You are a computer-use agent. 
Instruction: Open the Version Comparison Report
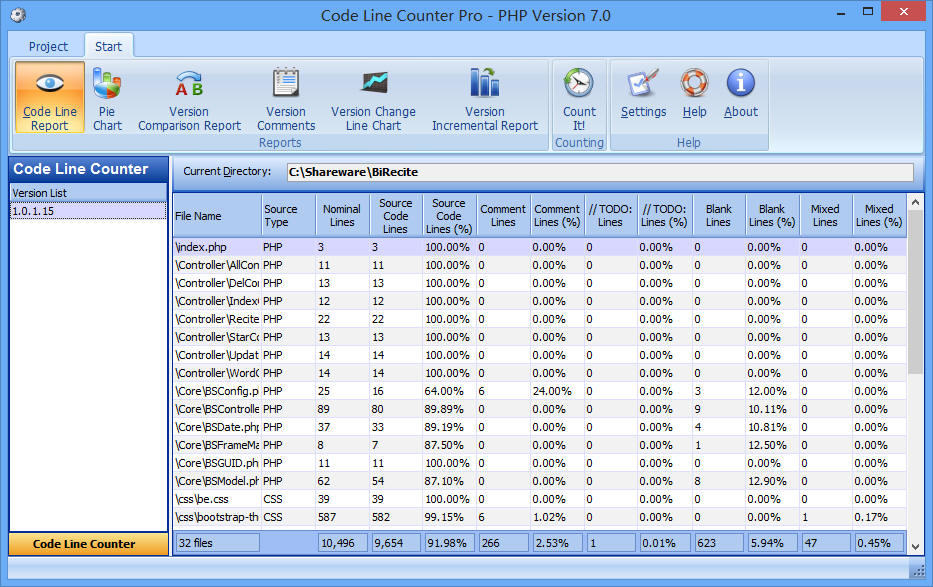coord(189,97)
